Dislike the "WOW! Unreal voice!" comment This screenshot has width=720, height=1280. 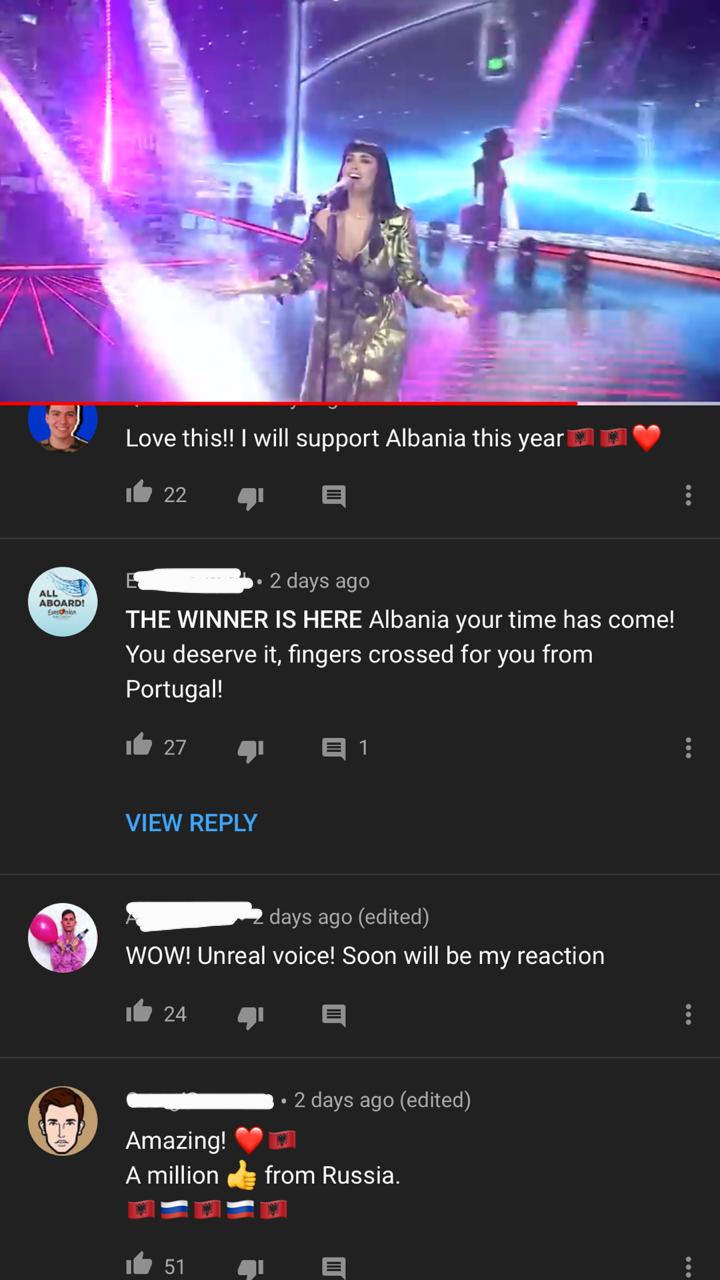pos(250,1015)
